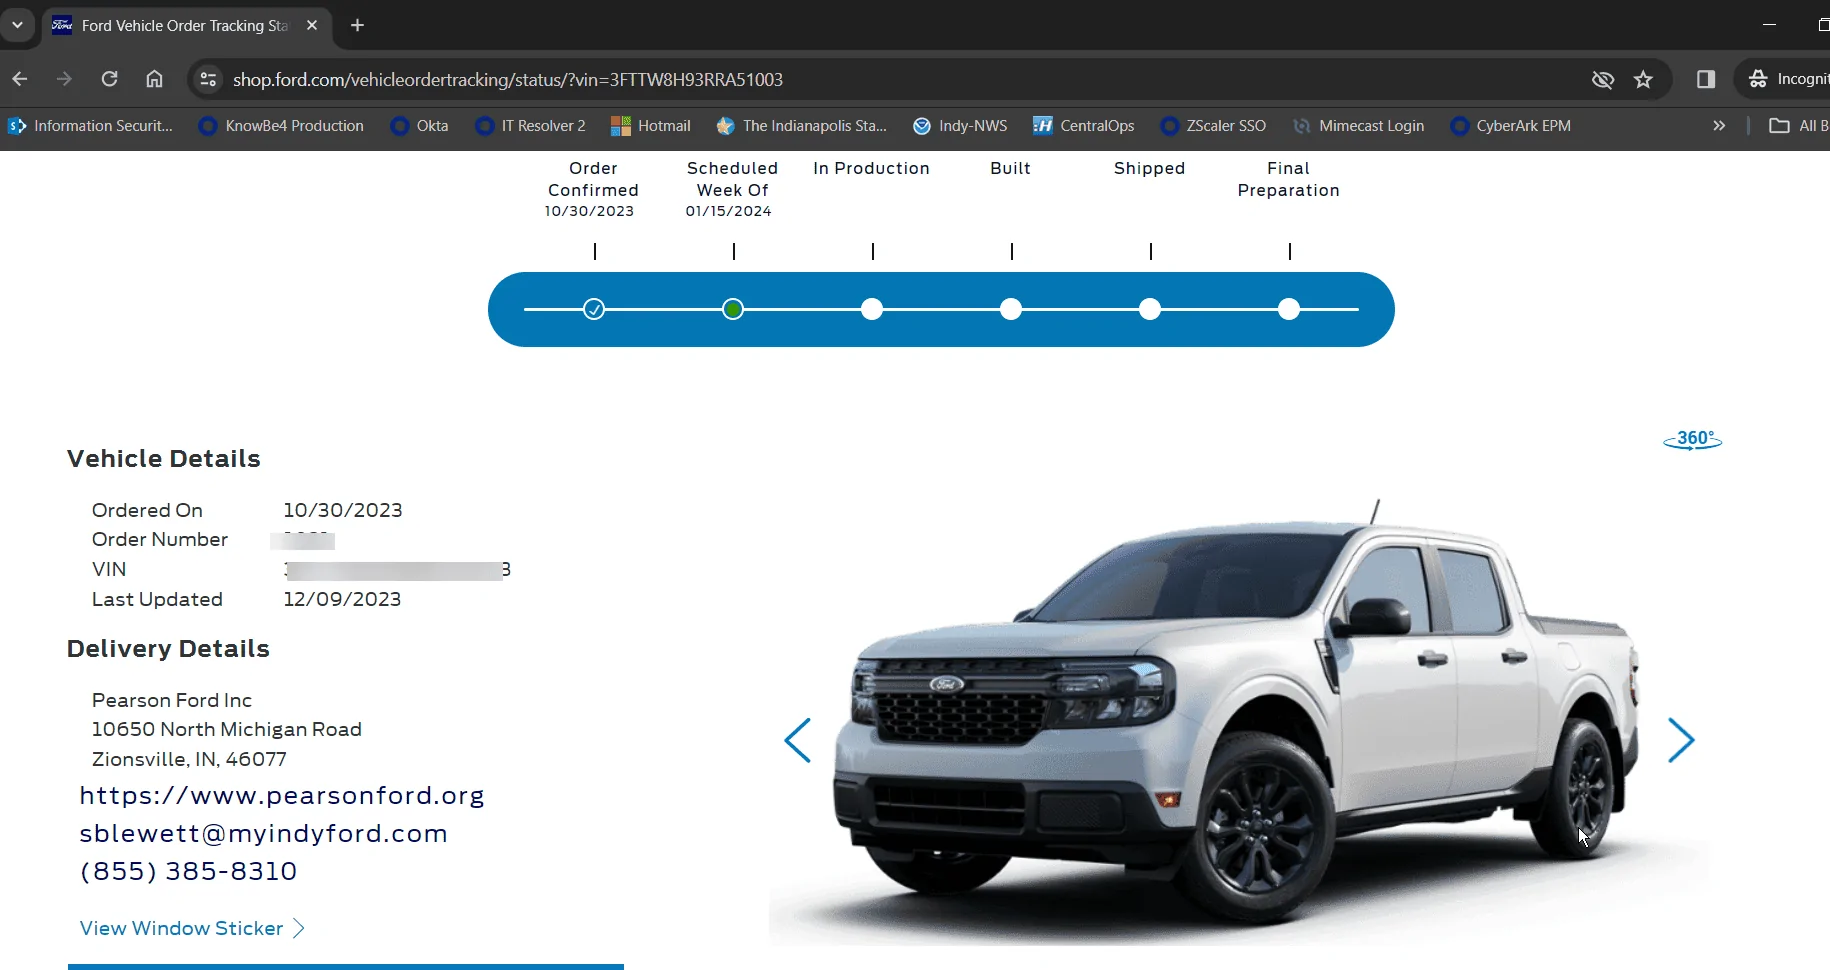Open the Hotmail bookmark
The height and width of the screenshot is (970, 1830).
click(651, 126)
